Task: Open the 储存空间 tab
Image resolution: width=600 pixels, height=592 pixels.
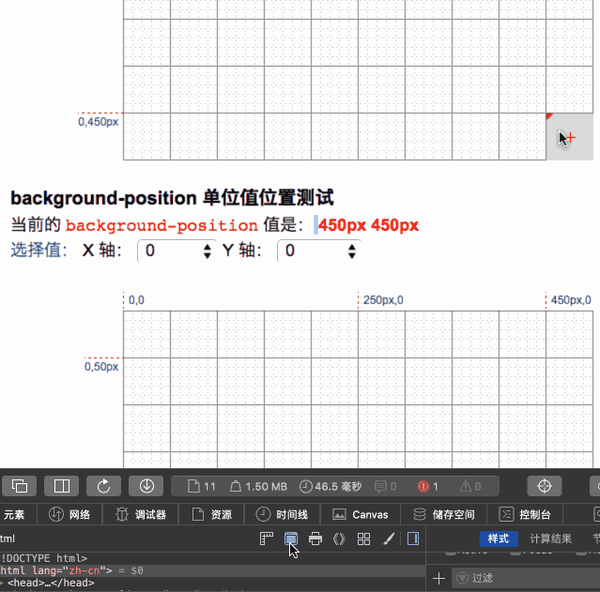Action: pos(443,514)
